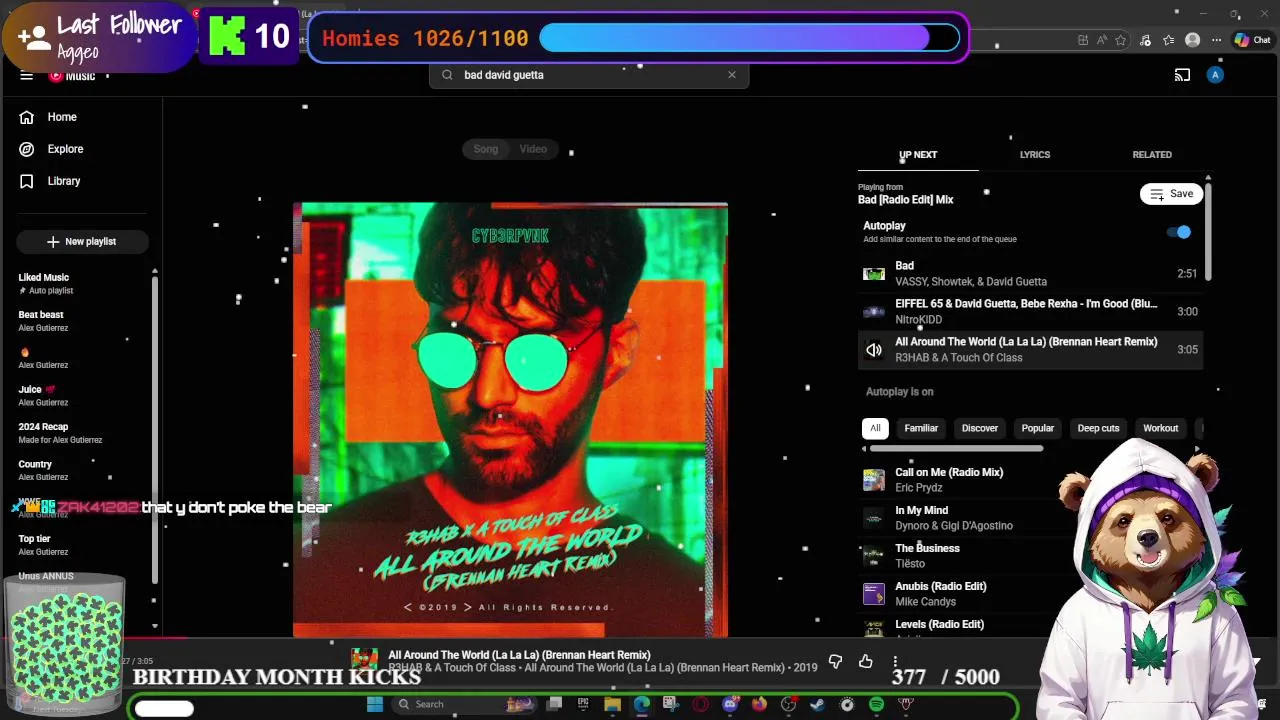Screen dimensions: 1280x720
Task: Play 'Bad' by VASSY, Showtek & David Guetta
Action: 1030,274
